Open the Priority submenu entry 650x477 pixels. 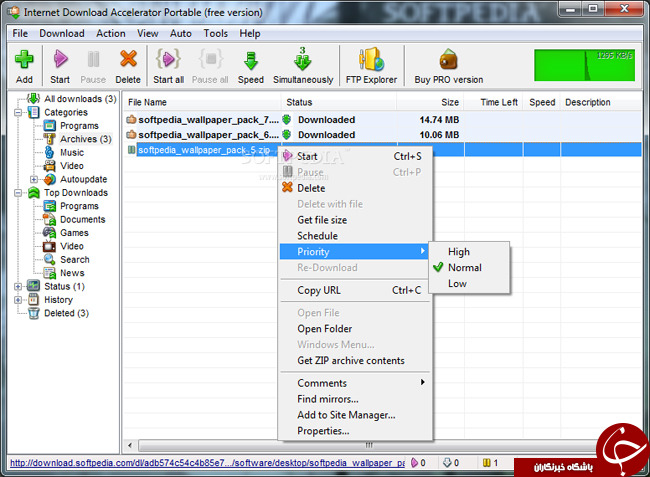coord(355,252)
